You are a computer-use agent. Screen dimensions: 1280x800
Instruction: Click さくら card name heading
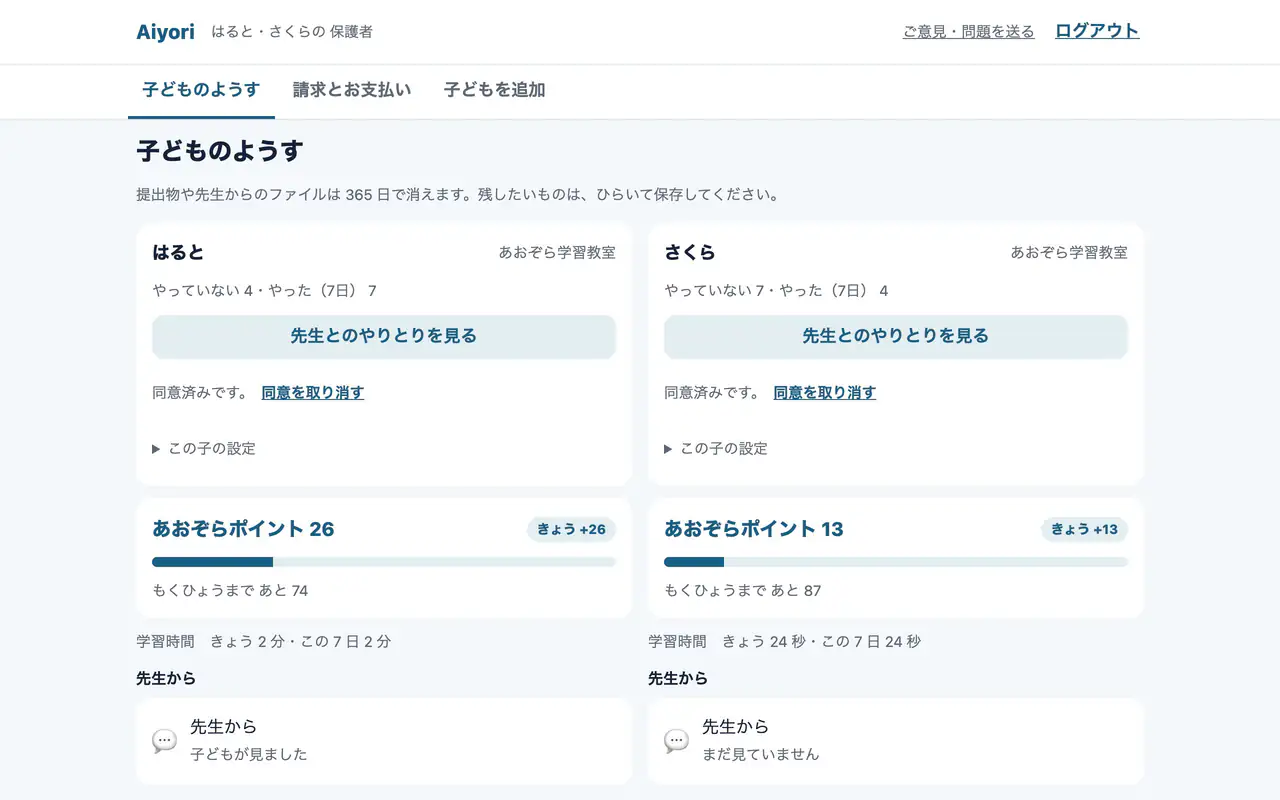pyautogui.click(x=690, y=253)
